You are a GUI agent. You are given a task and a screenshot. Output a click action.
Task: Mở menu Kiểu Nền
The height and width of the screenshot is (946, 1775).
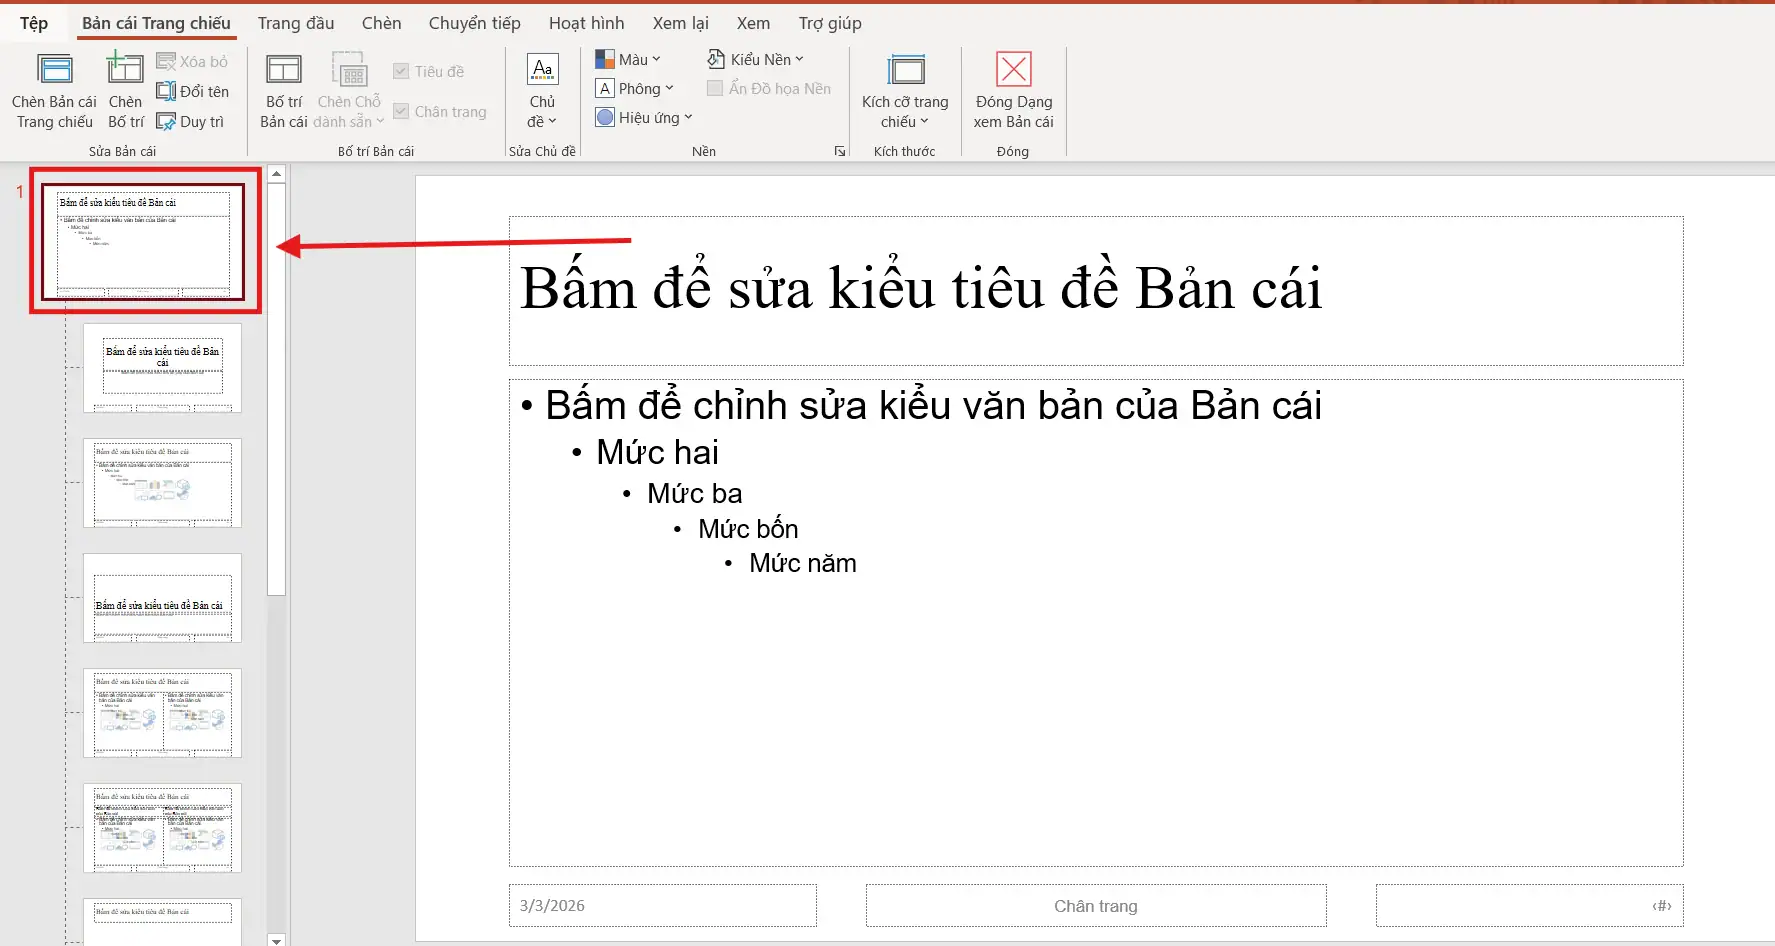(x=756, y=58)
